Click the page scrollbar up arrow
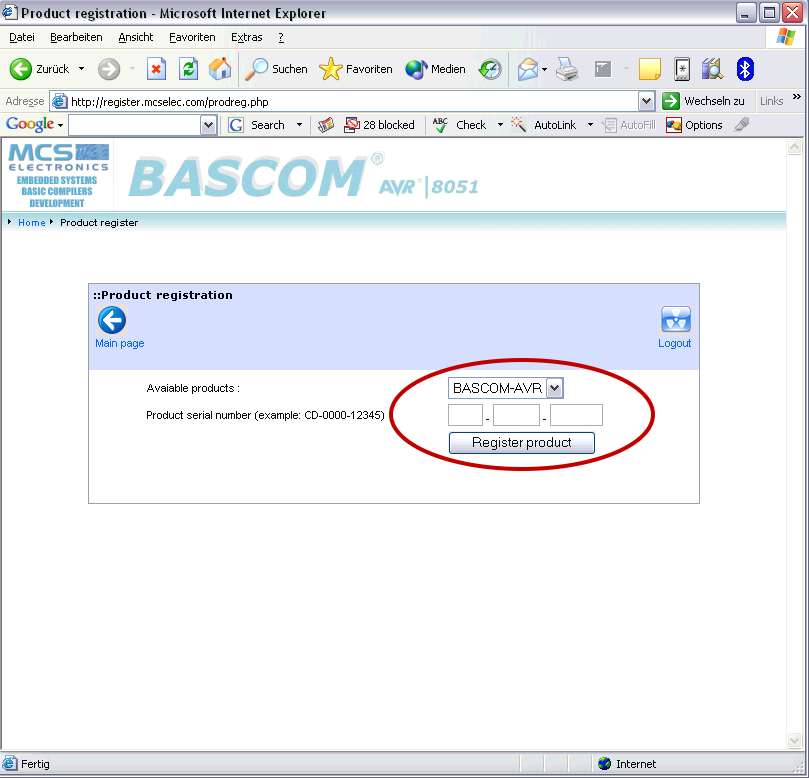Image resolution: width=809 pixels, height=778 pixels. pos(794,148)
